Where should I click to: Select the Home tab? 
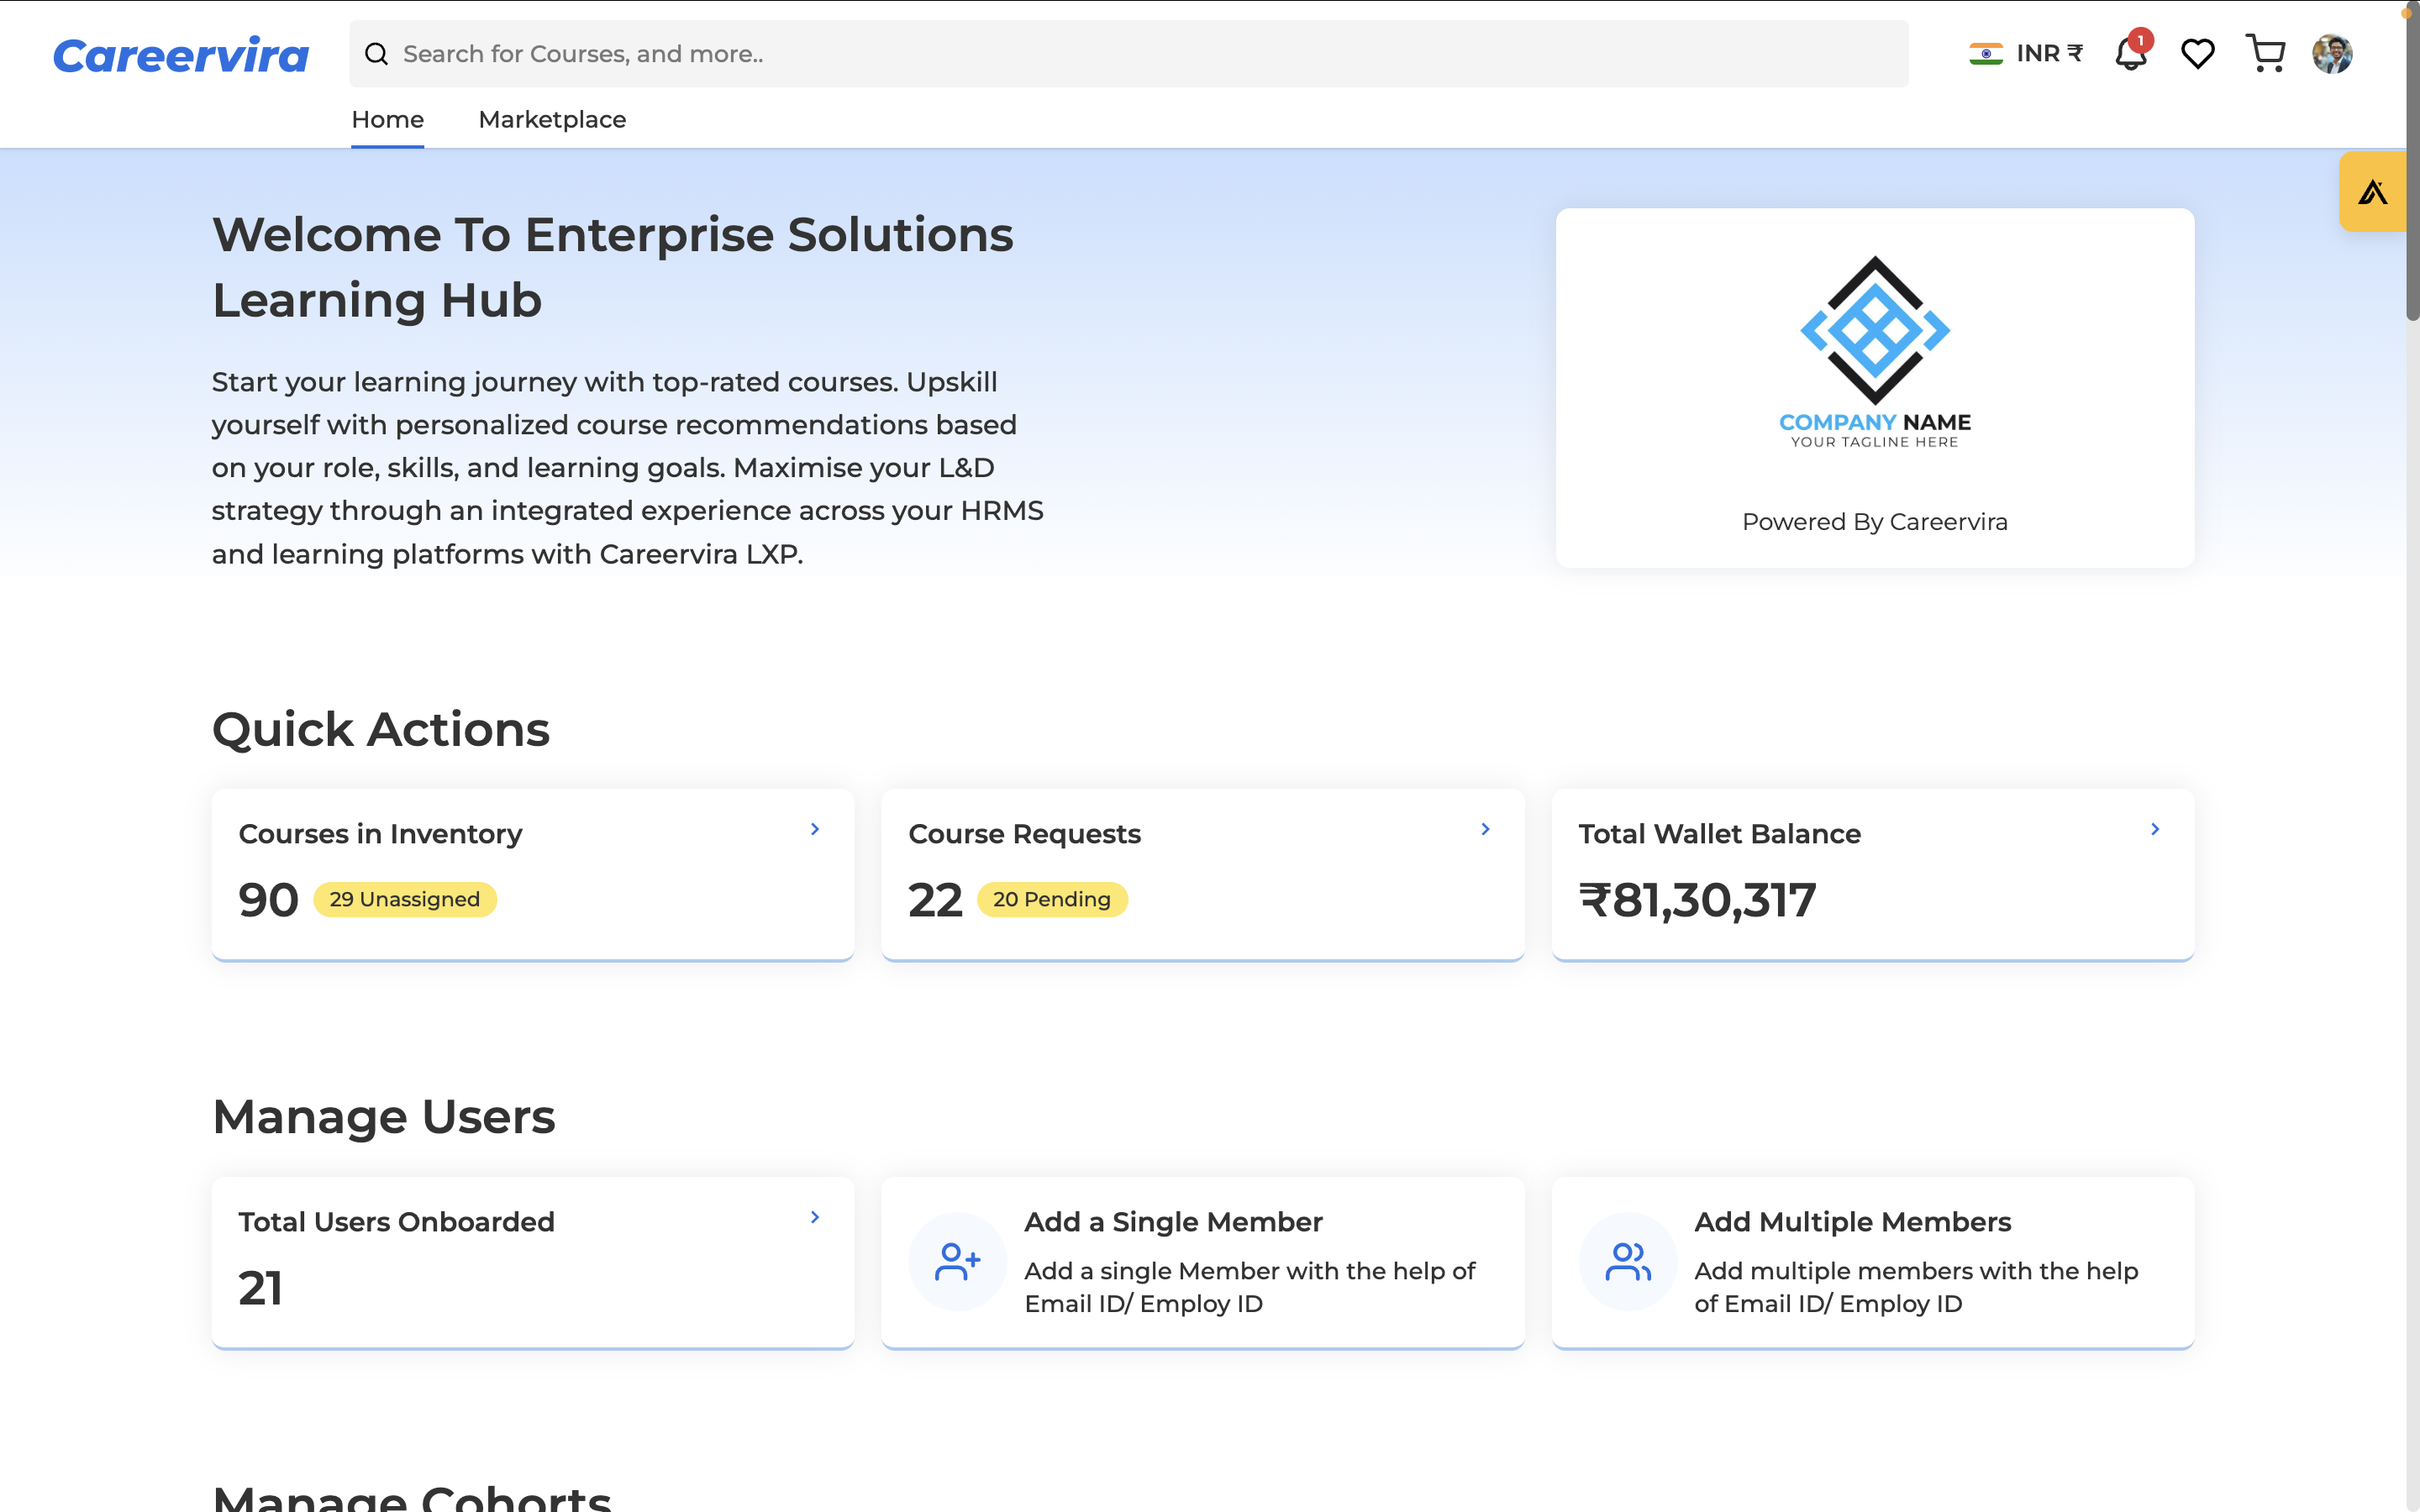[x=387, y=119]
